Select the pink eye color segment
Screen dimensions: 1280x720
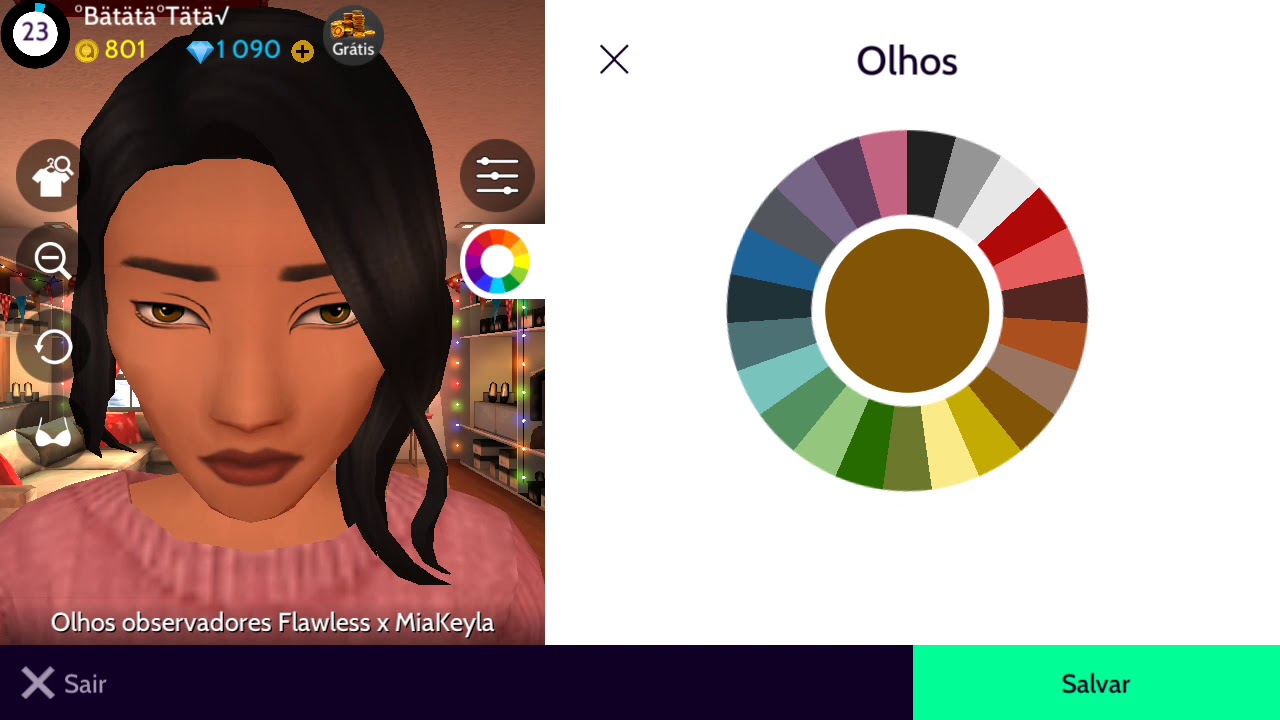pyautogui.click(x=885, y=170)
